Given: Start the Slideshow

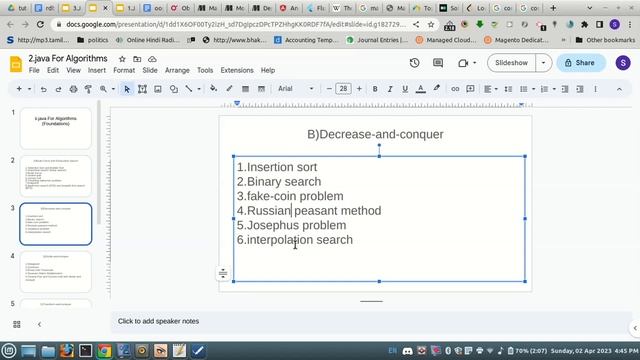Looking at the screenshot, I should point(511,63).
